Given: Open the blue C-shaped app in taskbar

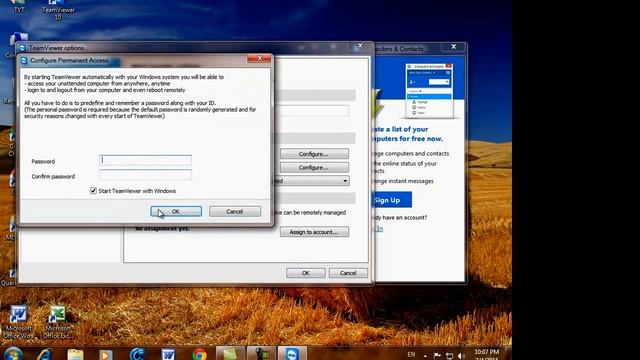Looking at the screenshot, I should (x=137, y=354).
